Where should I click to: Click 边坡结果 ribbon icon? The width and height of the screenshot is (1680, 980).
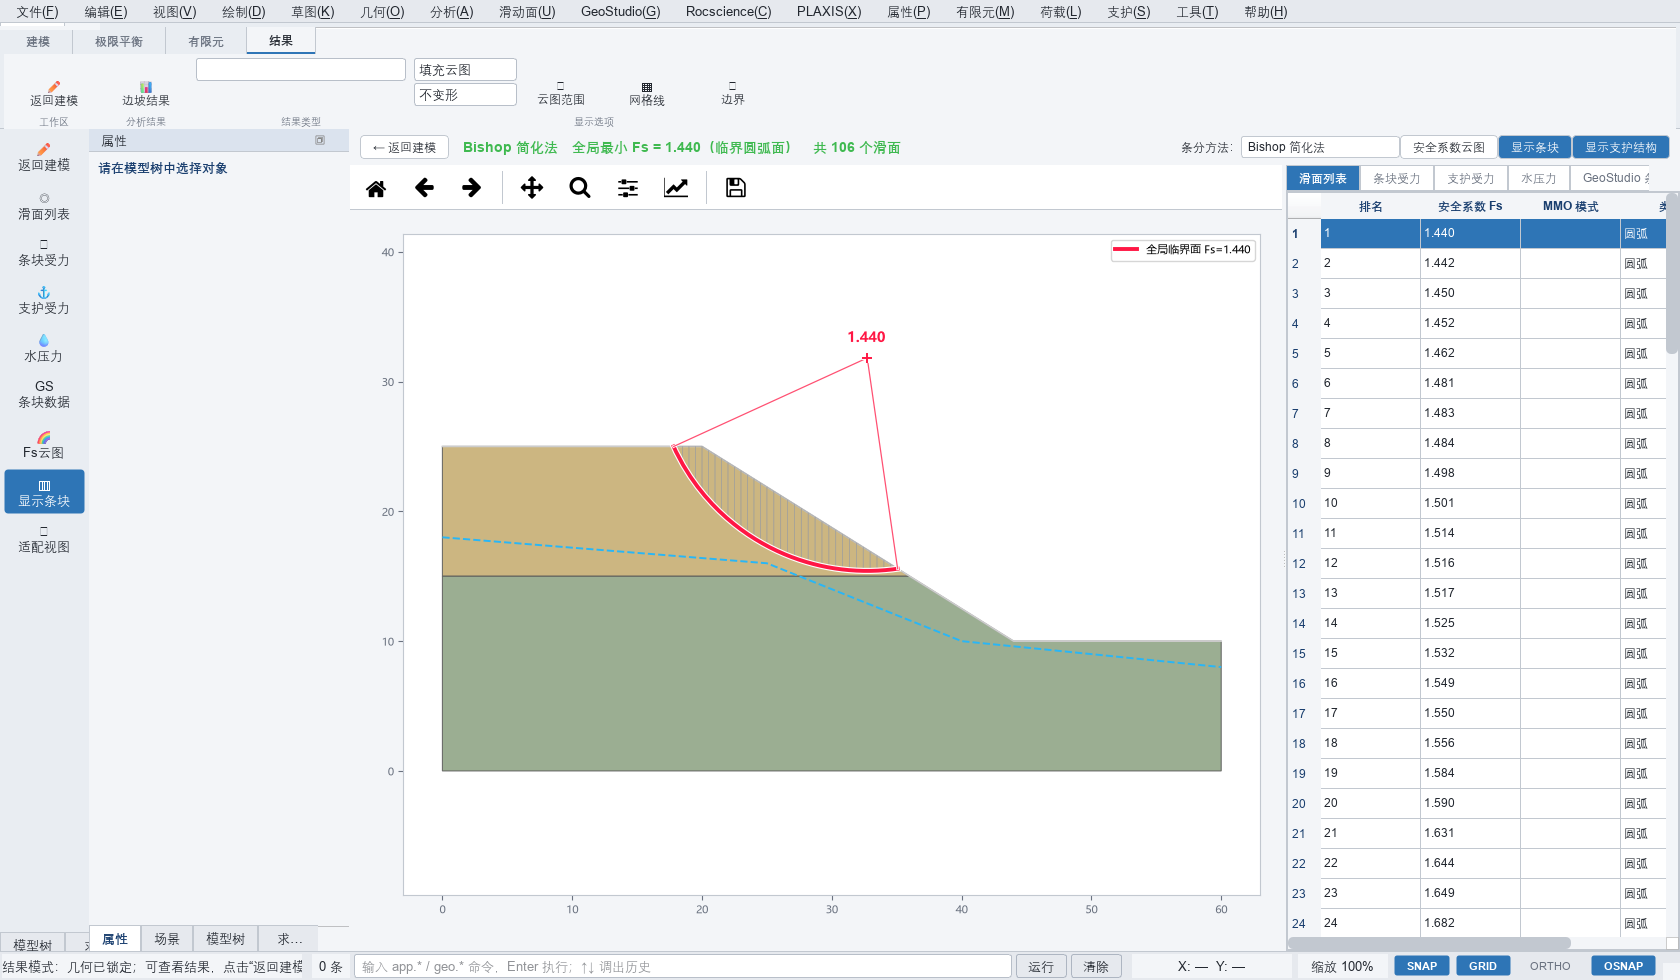click(146, 94)
